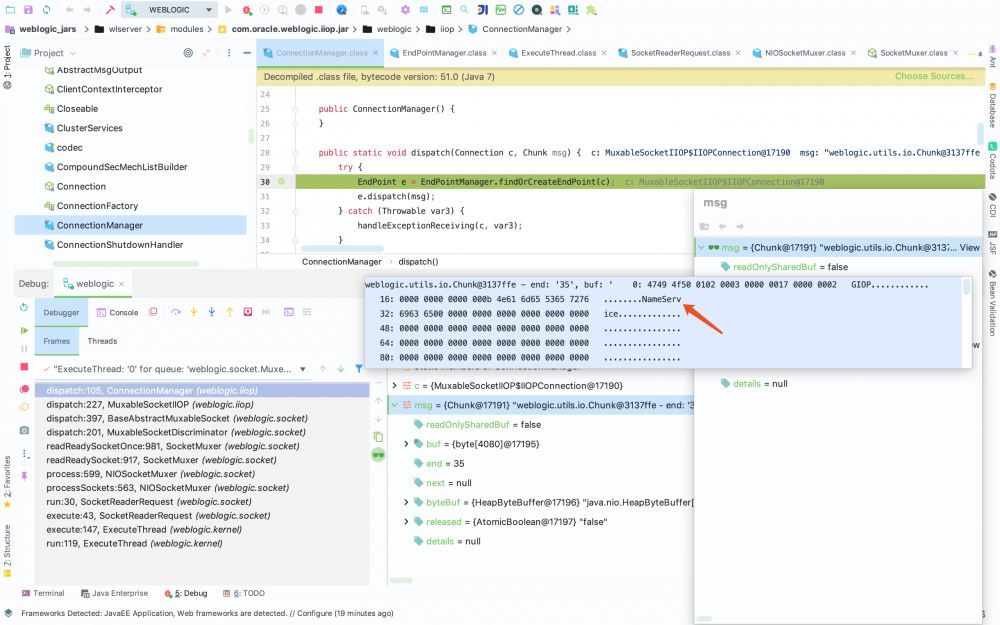Image resolution: width=1000 pixels, height=625 pixels.
Task: Step out of the current method
Action: click(x=230, y=313)
